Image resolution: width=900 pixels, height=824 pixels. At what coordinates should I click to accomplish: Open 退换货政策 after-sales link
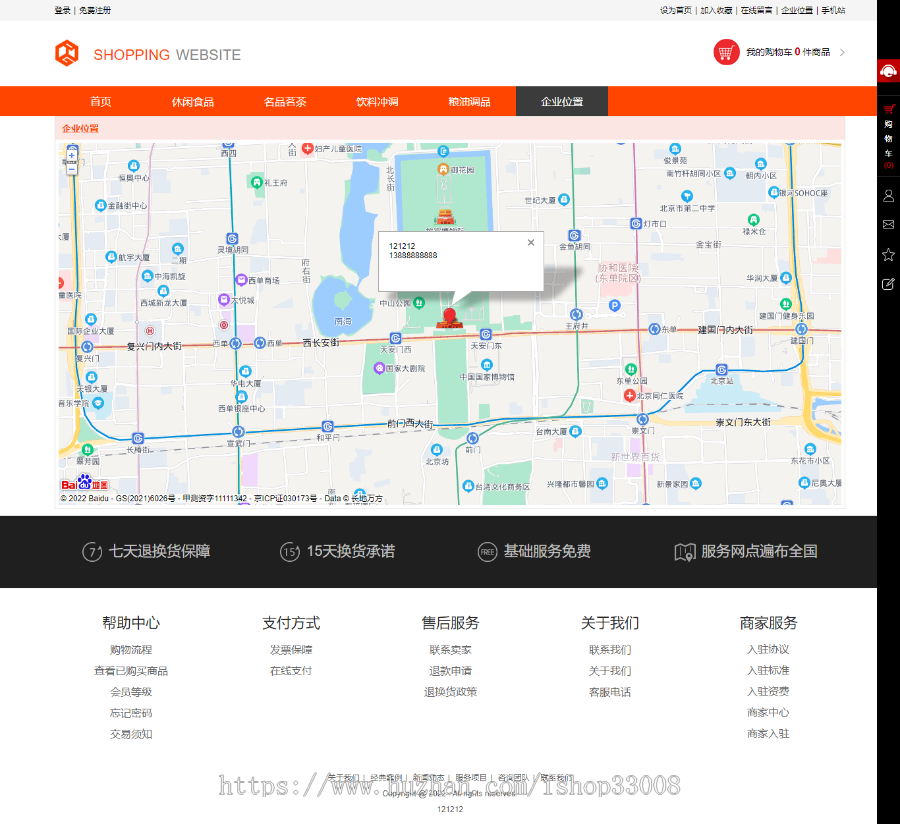[x=451, y=692]
